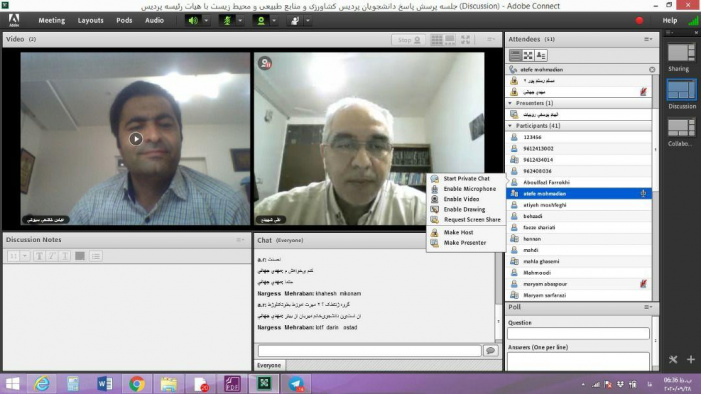Toggle the webcam icon in toolbar

pyautogui.click(x=261, y=21)
